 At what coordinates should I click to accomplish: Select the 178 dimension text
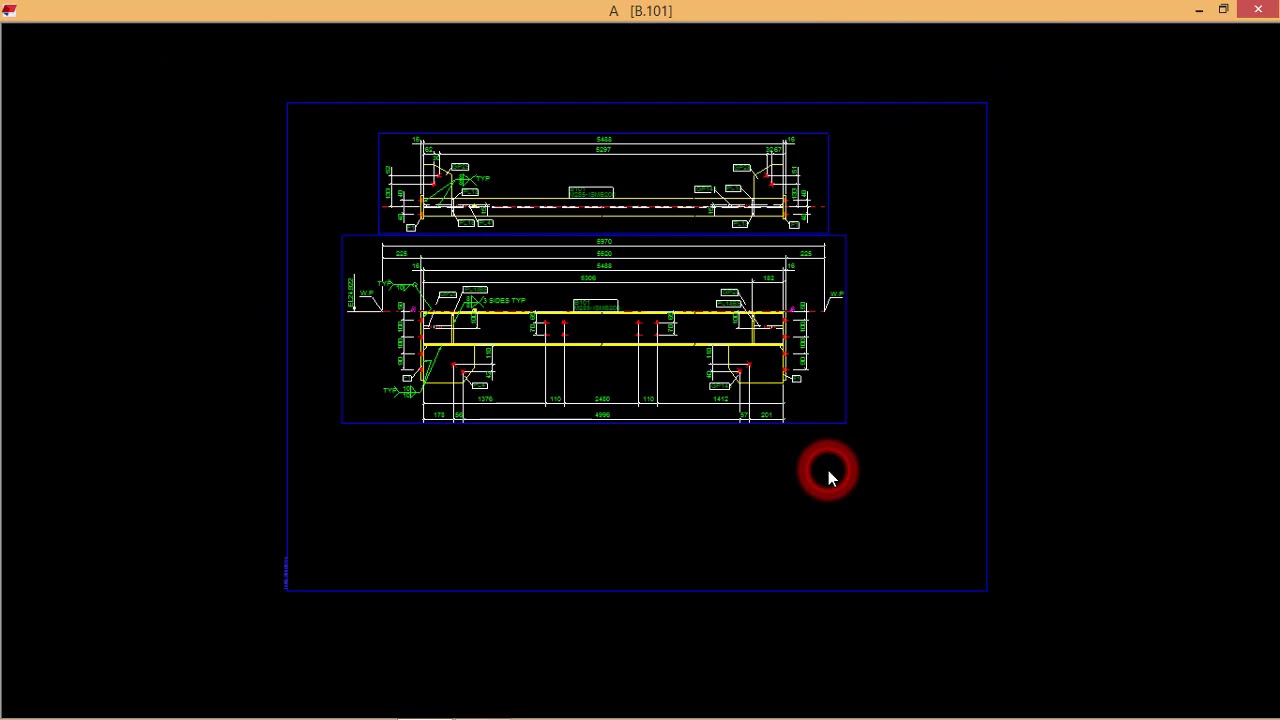coord(439,414)
